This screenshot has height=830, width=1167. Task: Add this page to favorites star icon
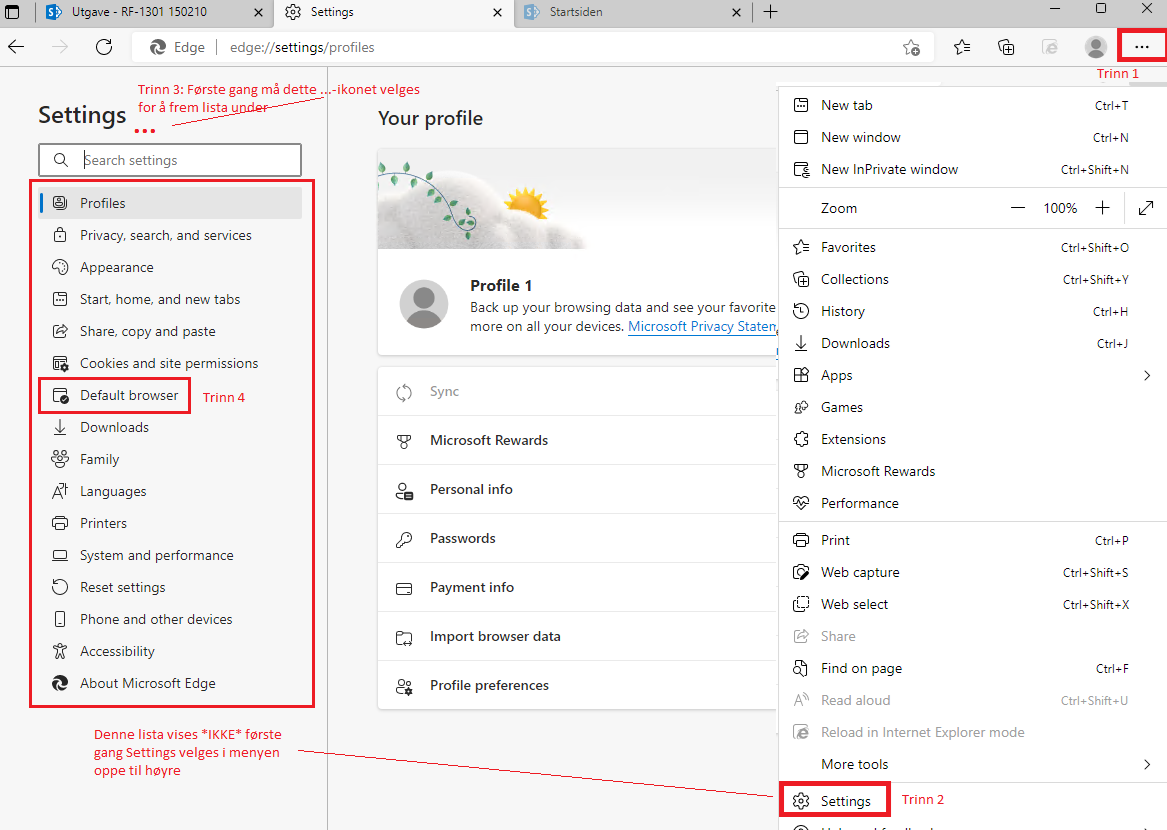tap(911, 48)
